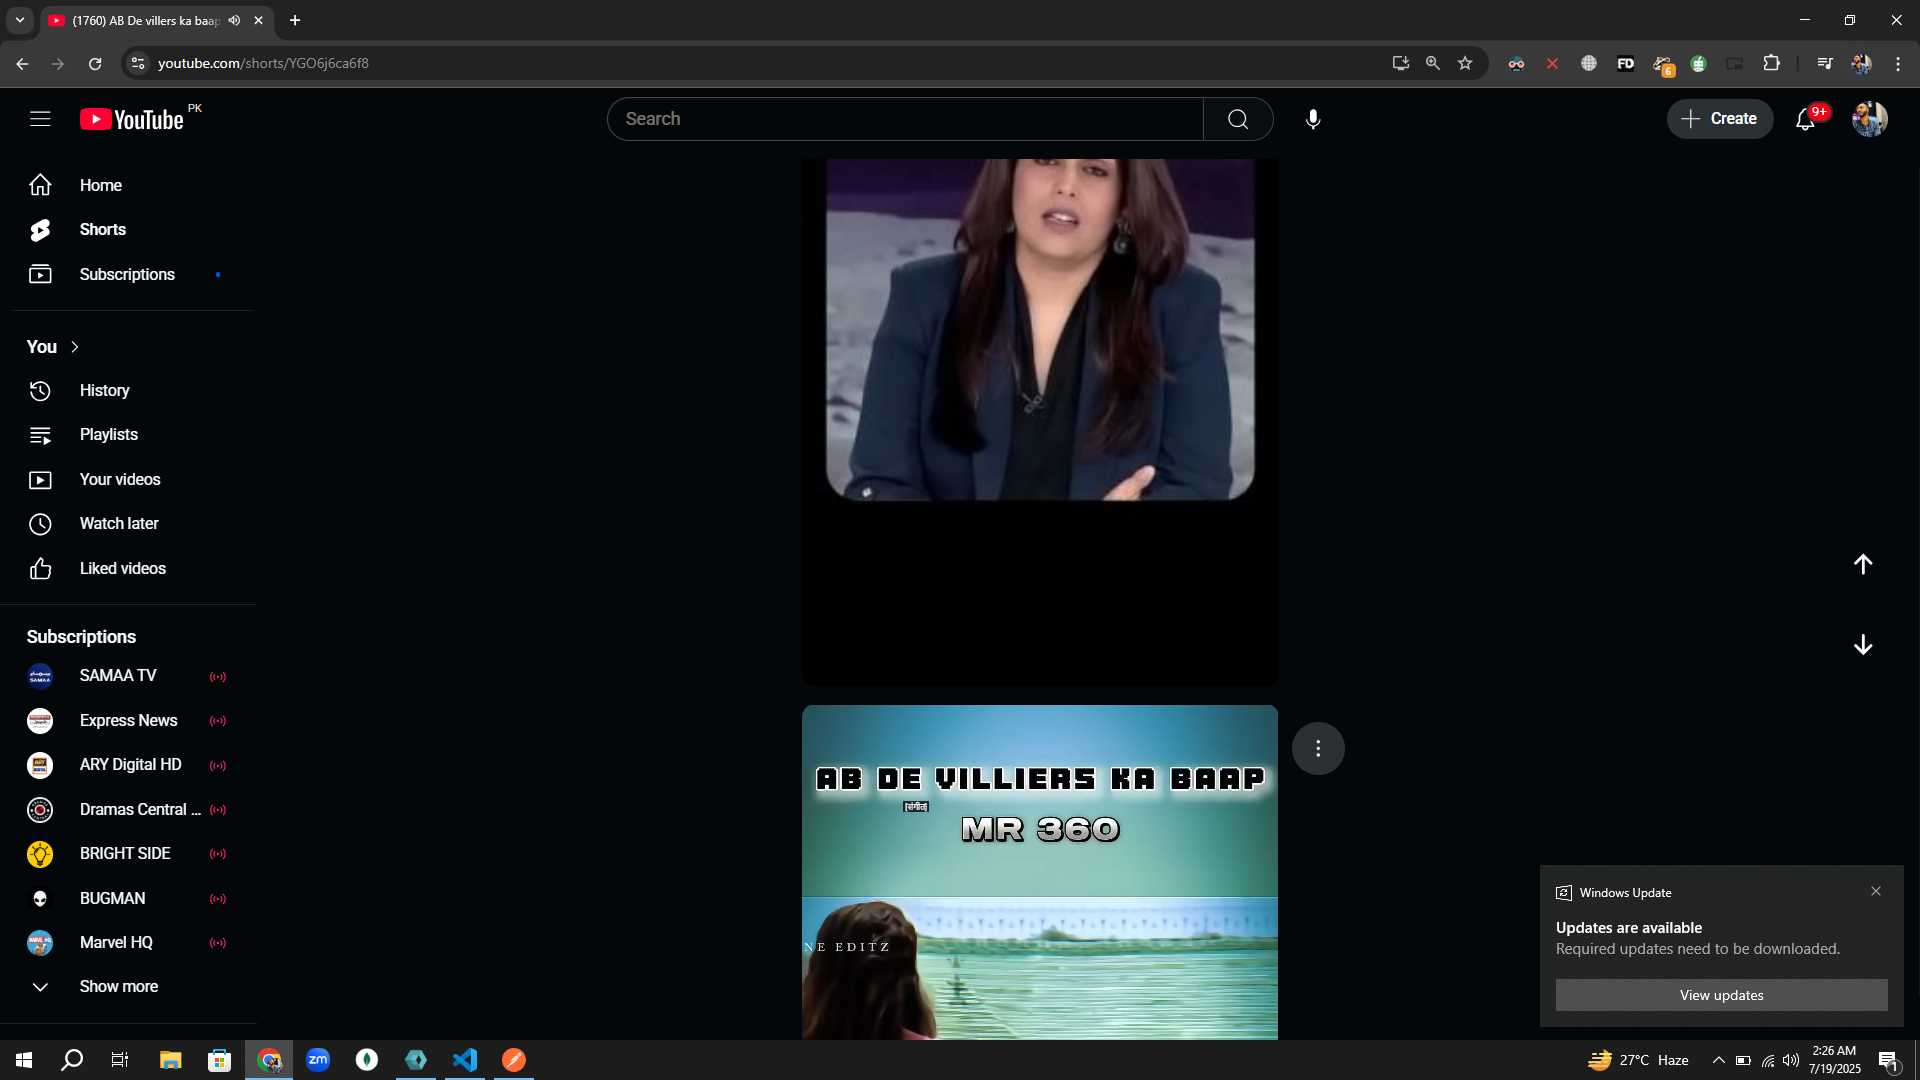Image resolution: width=1920 pixels, height=1080 pixels.
Task: Go to previous Short with up arrow
Action: click(x=1863, y=564)
